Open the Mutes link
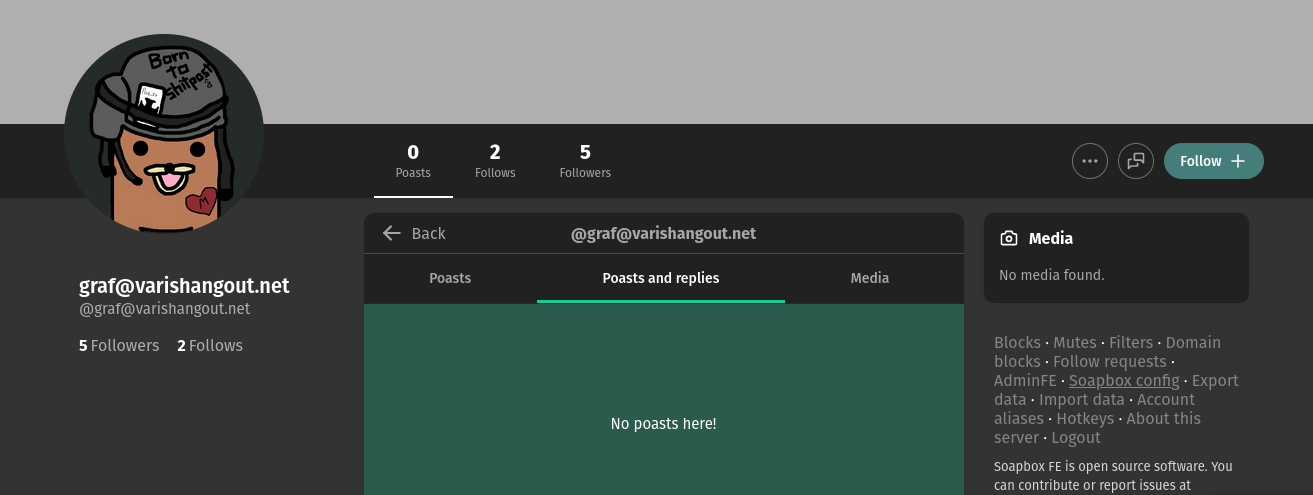The image size is (1313, 495). tap(1074, 342)
